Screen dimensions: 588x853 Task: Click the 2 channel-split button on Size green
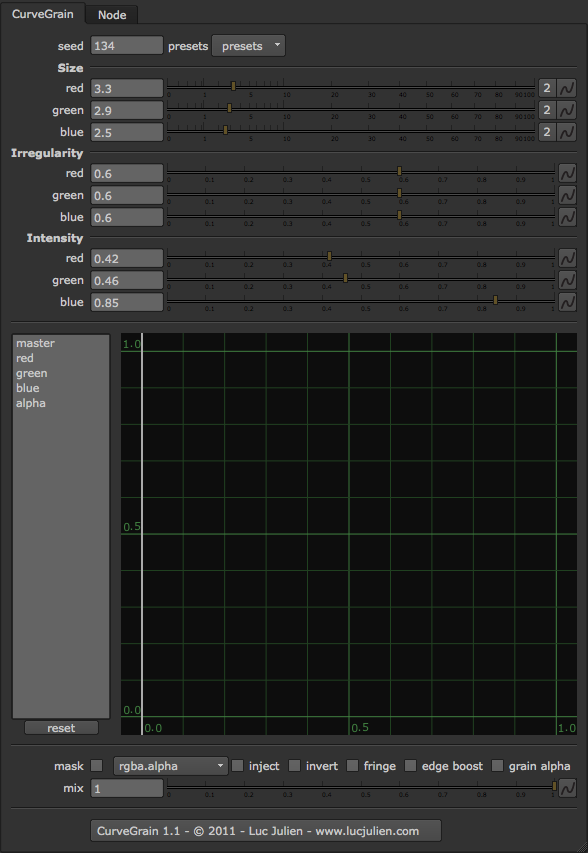point(547,110)
